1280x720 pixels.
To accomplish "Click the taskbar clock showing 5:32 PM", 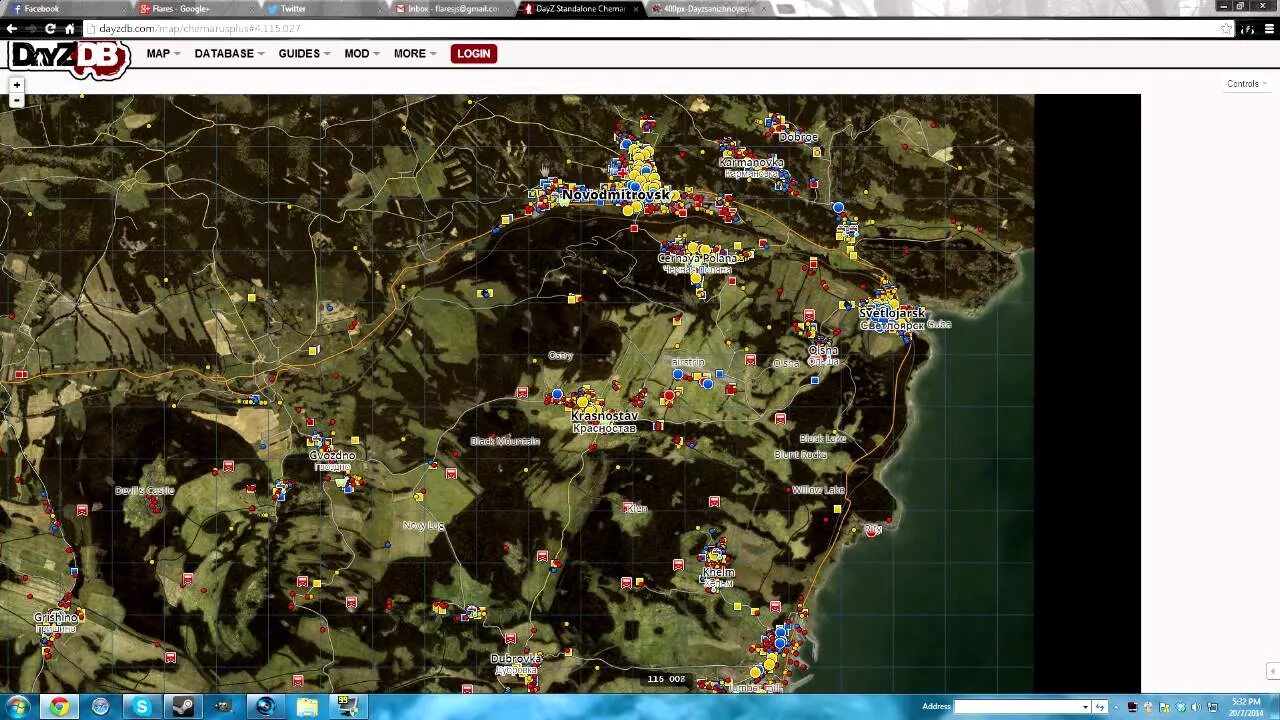I will (1246, 707).
